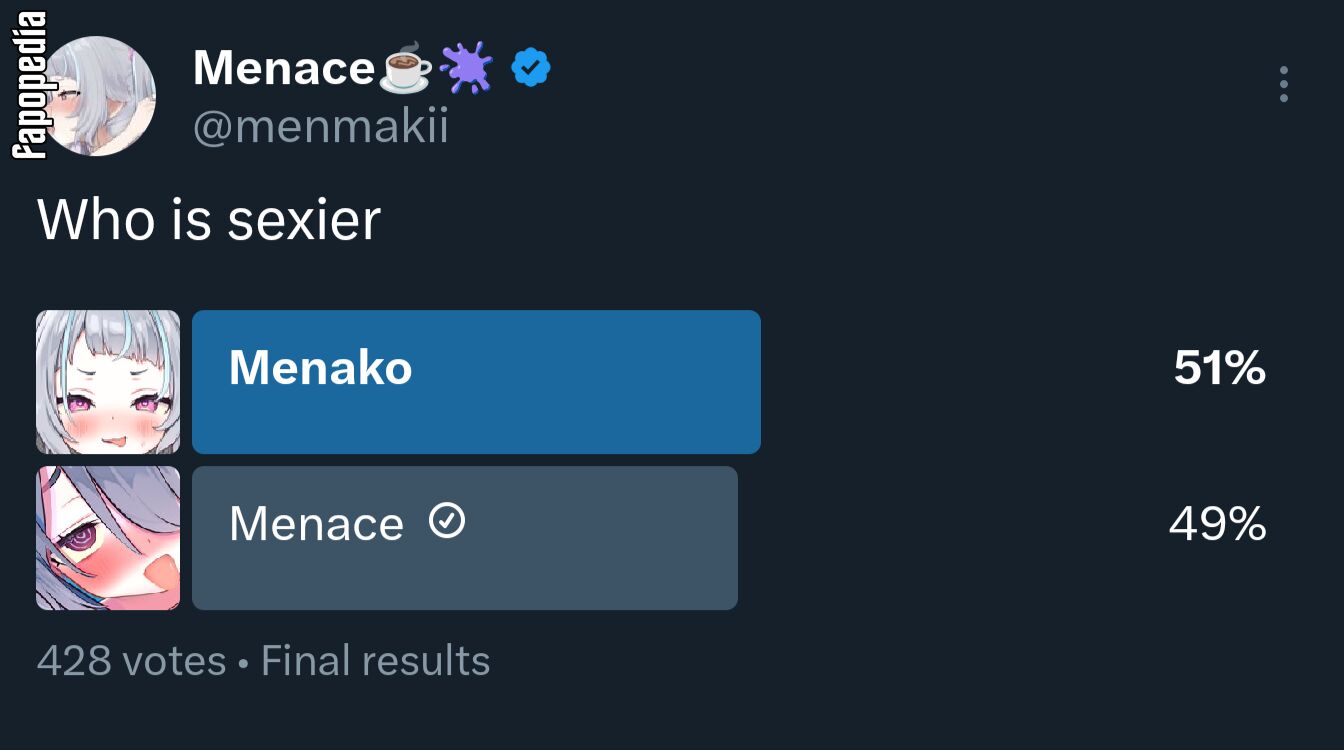The height and width of the screenshot is (750, 1344).
Task: Select the Menace poll result bar
Action: (465, 538)
